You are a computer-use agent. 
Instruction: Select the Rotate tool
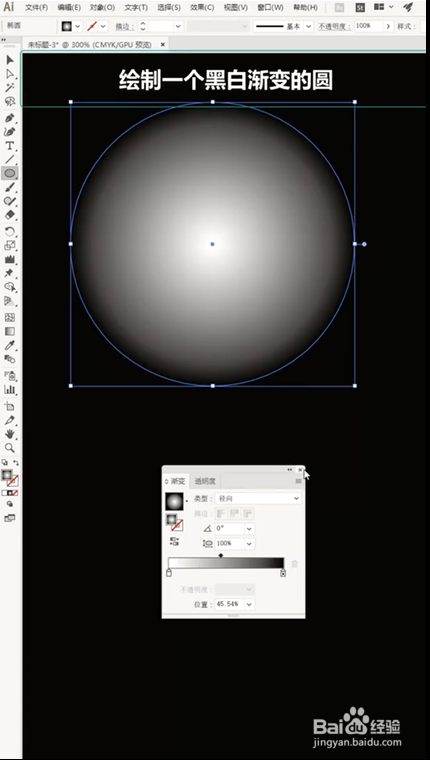pos(10,232)
